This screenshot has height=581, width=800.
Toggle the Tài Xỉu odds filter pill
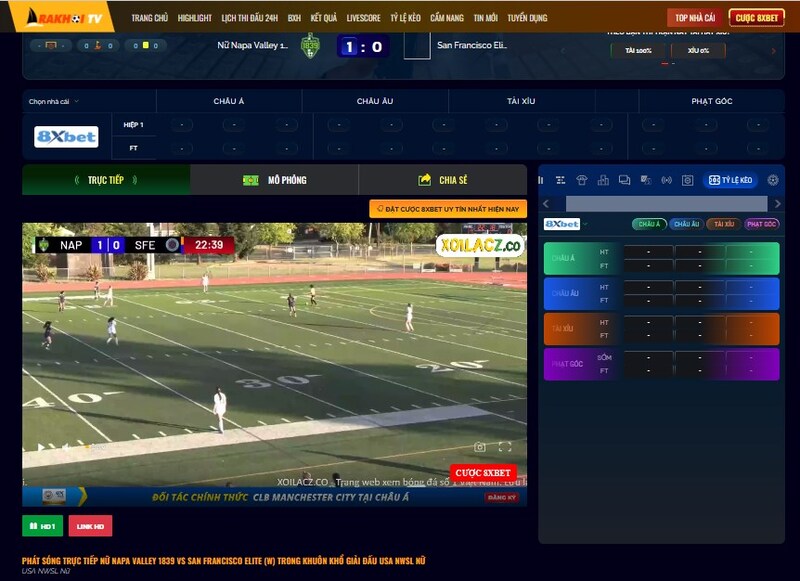coord(724,224)
